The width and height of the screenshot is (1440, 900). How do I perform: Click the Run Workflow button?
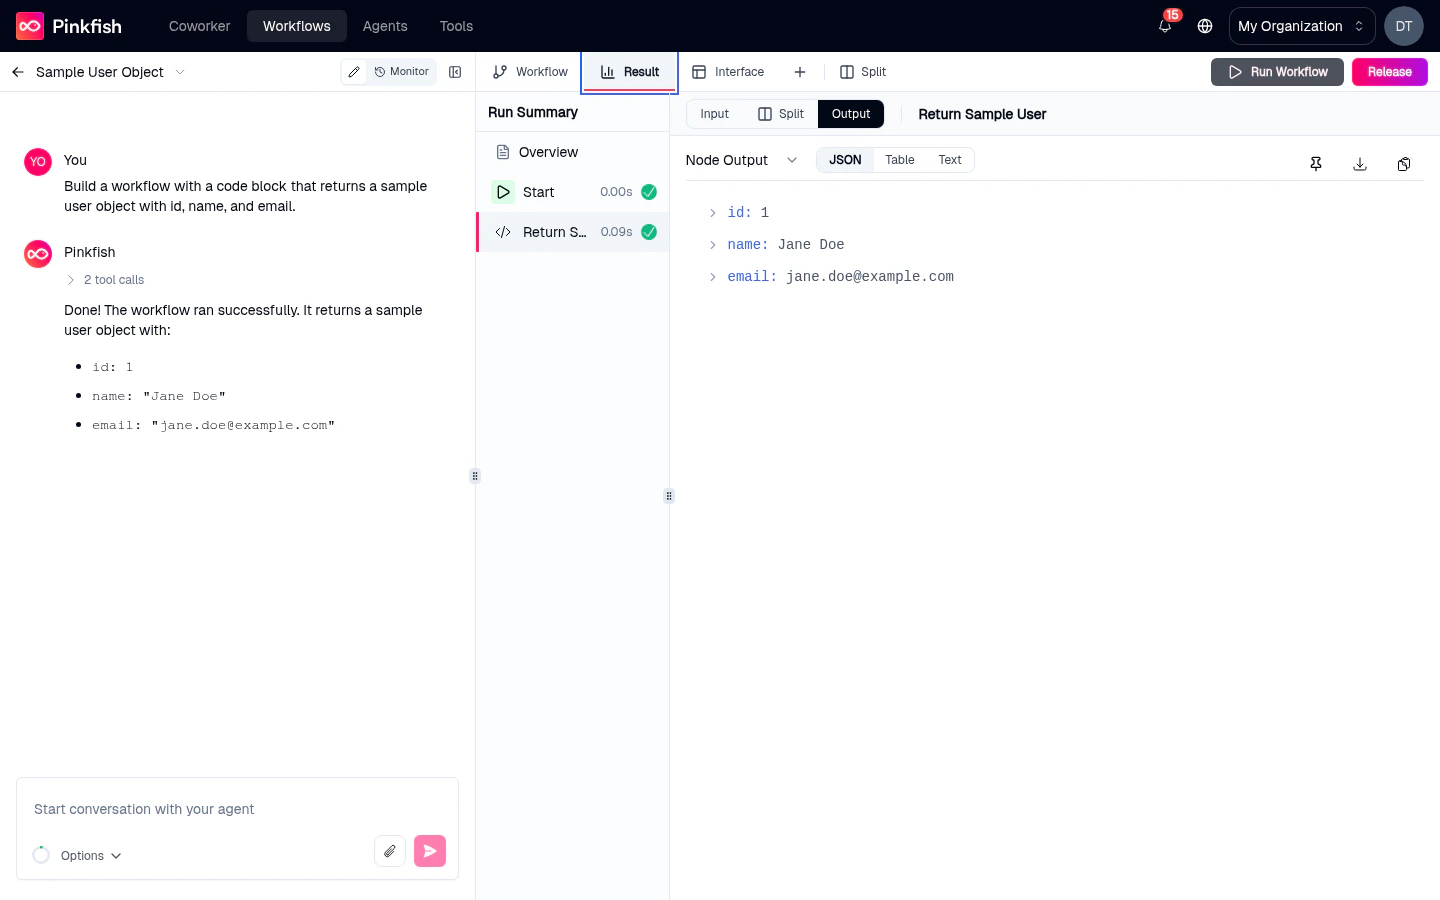pos(1277,72)
